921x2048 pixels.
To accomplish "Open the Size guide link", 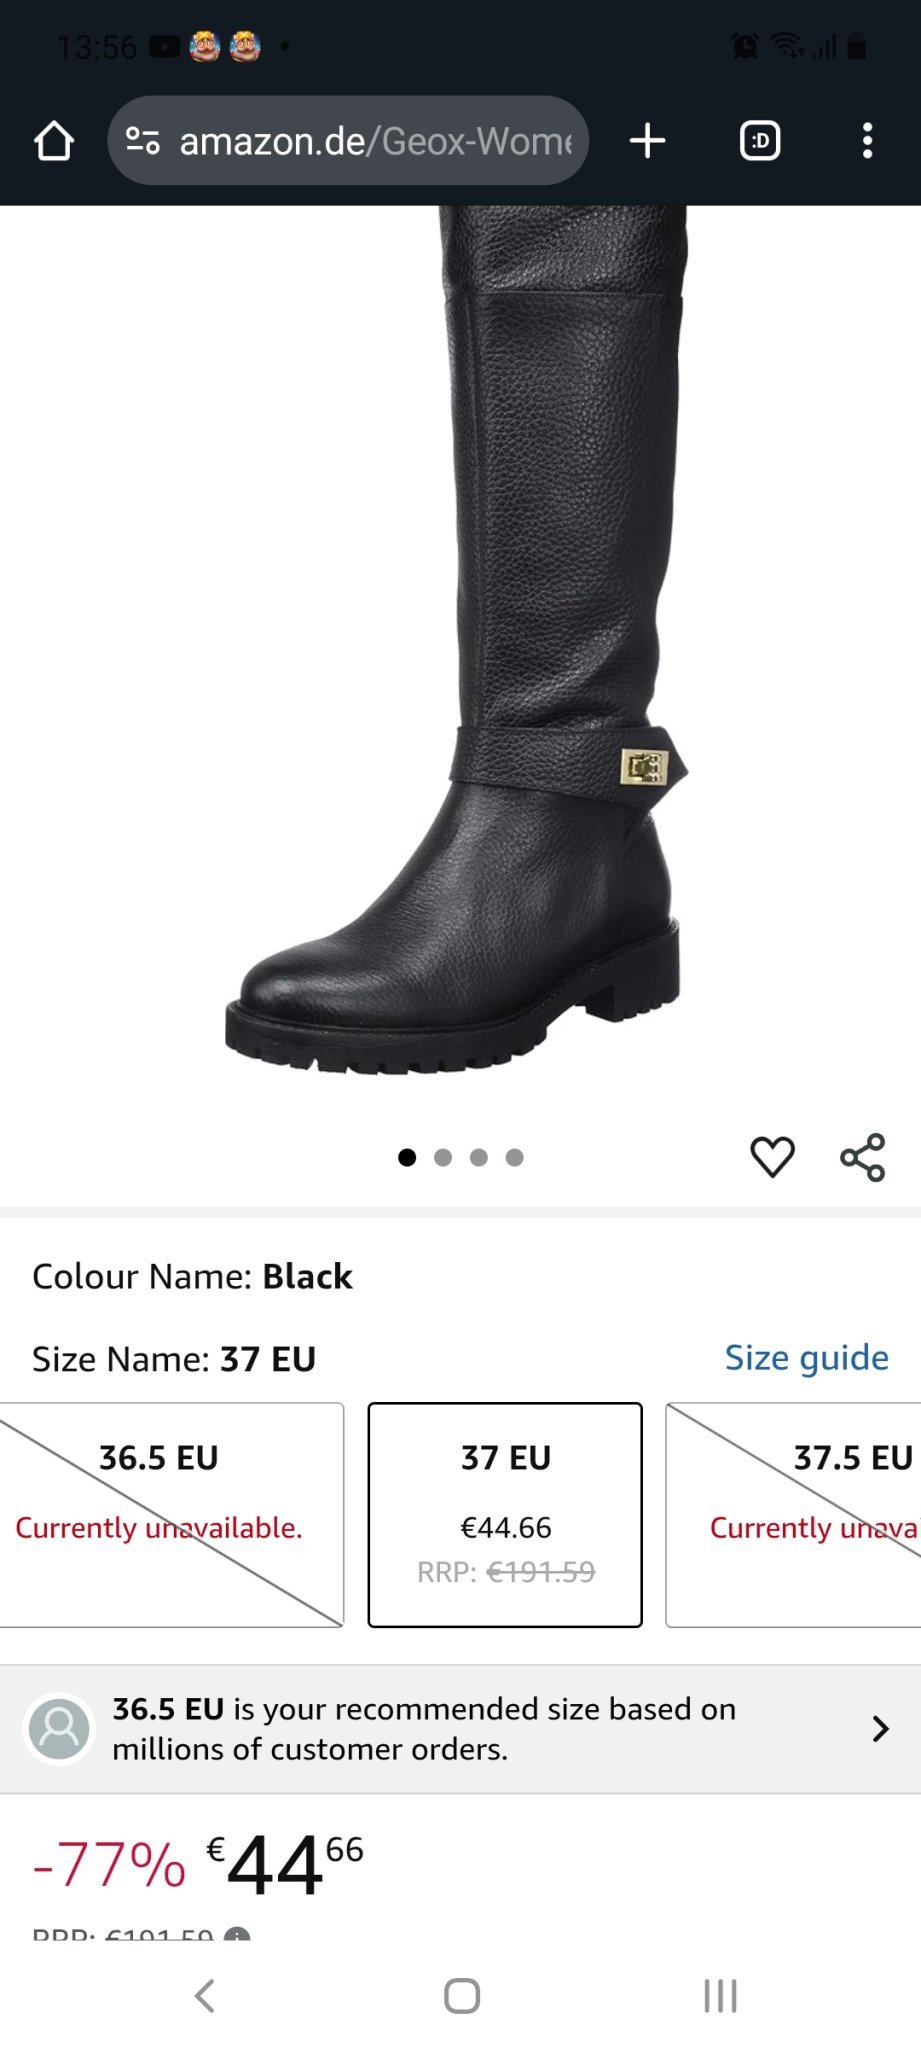I will tap(806, 1357).
